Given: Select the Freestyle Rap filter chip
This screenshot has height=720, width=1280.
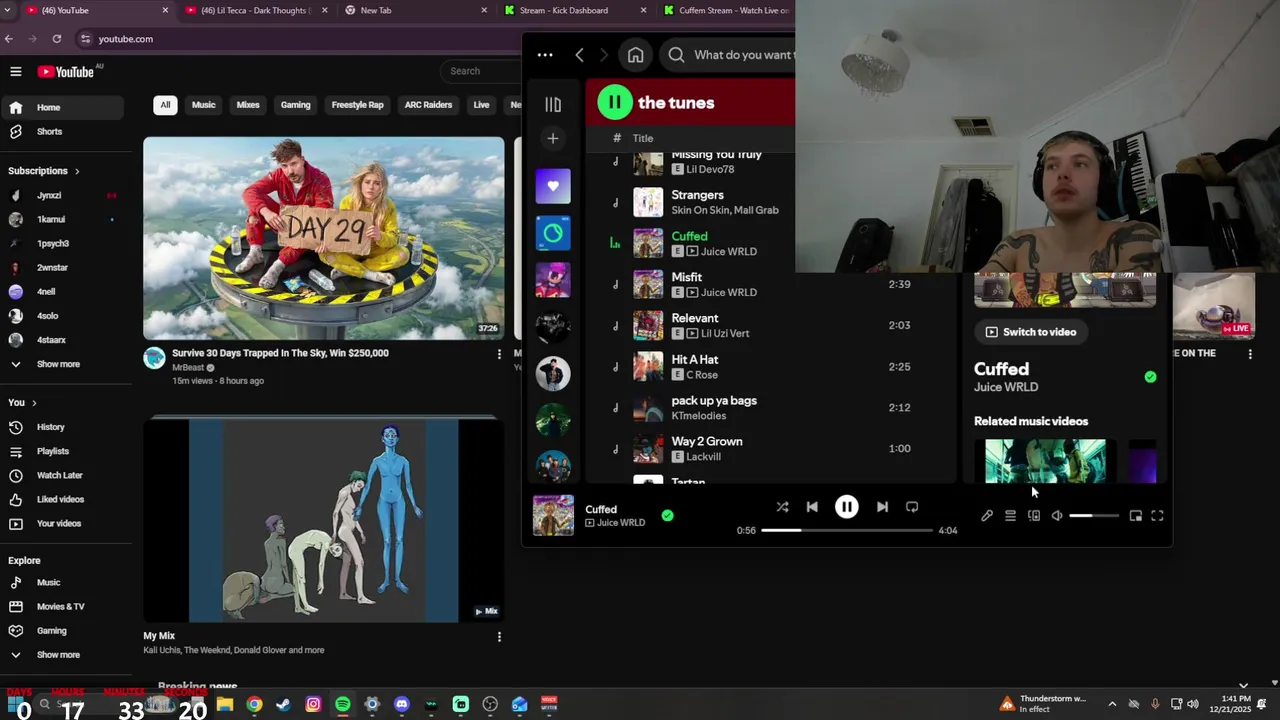Looking at the screenshot, I should coord(357,105).
